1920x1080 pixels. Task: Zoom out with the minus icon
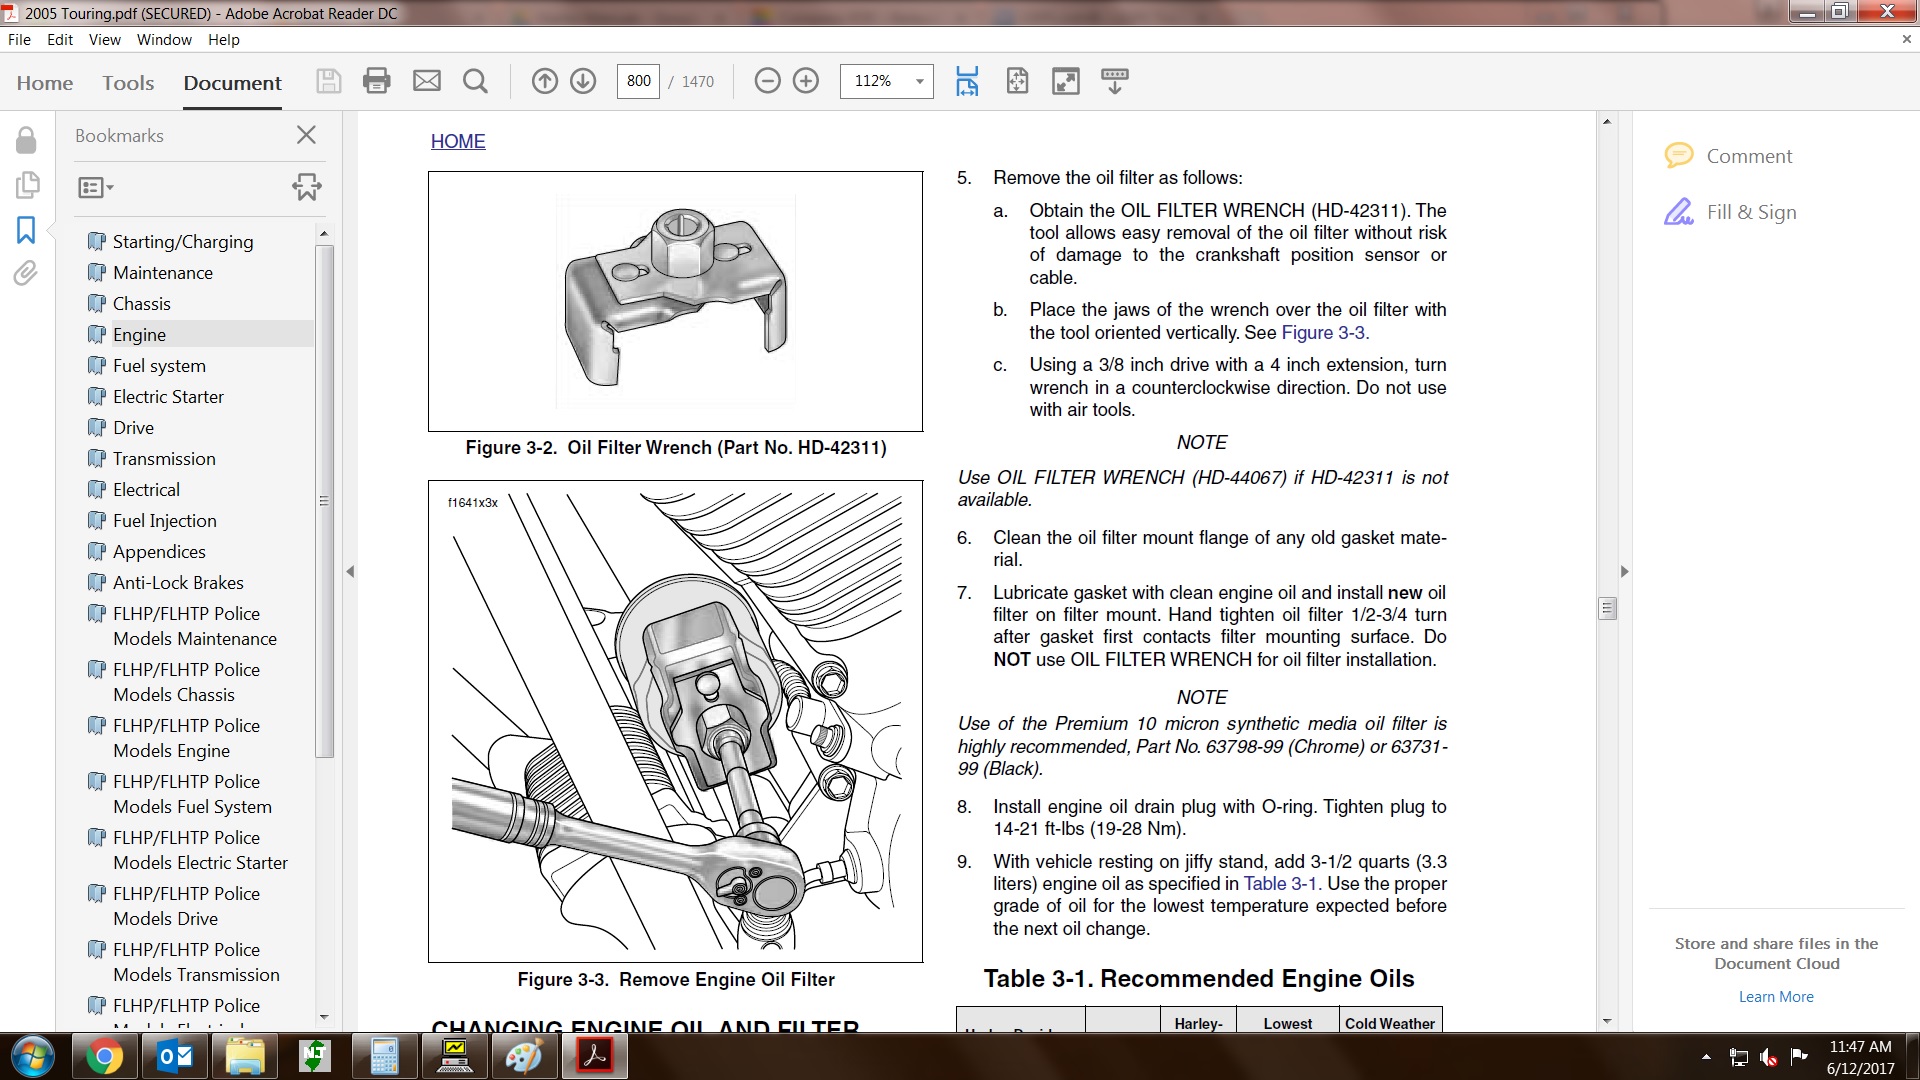tap(767, 81)
